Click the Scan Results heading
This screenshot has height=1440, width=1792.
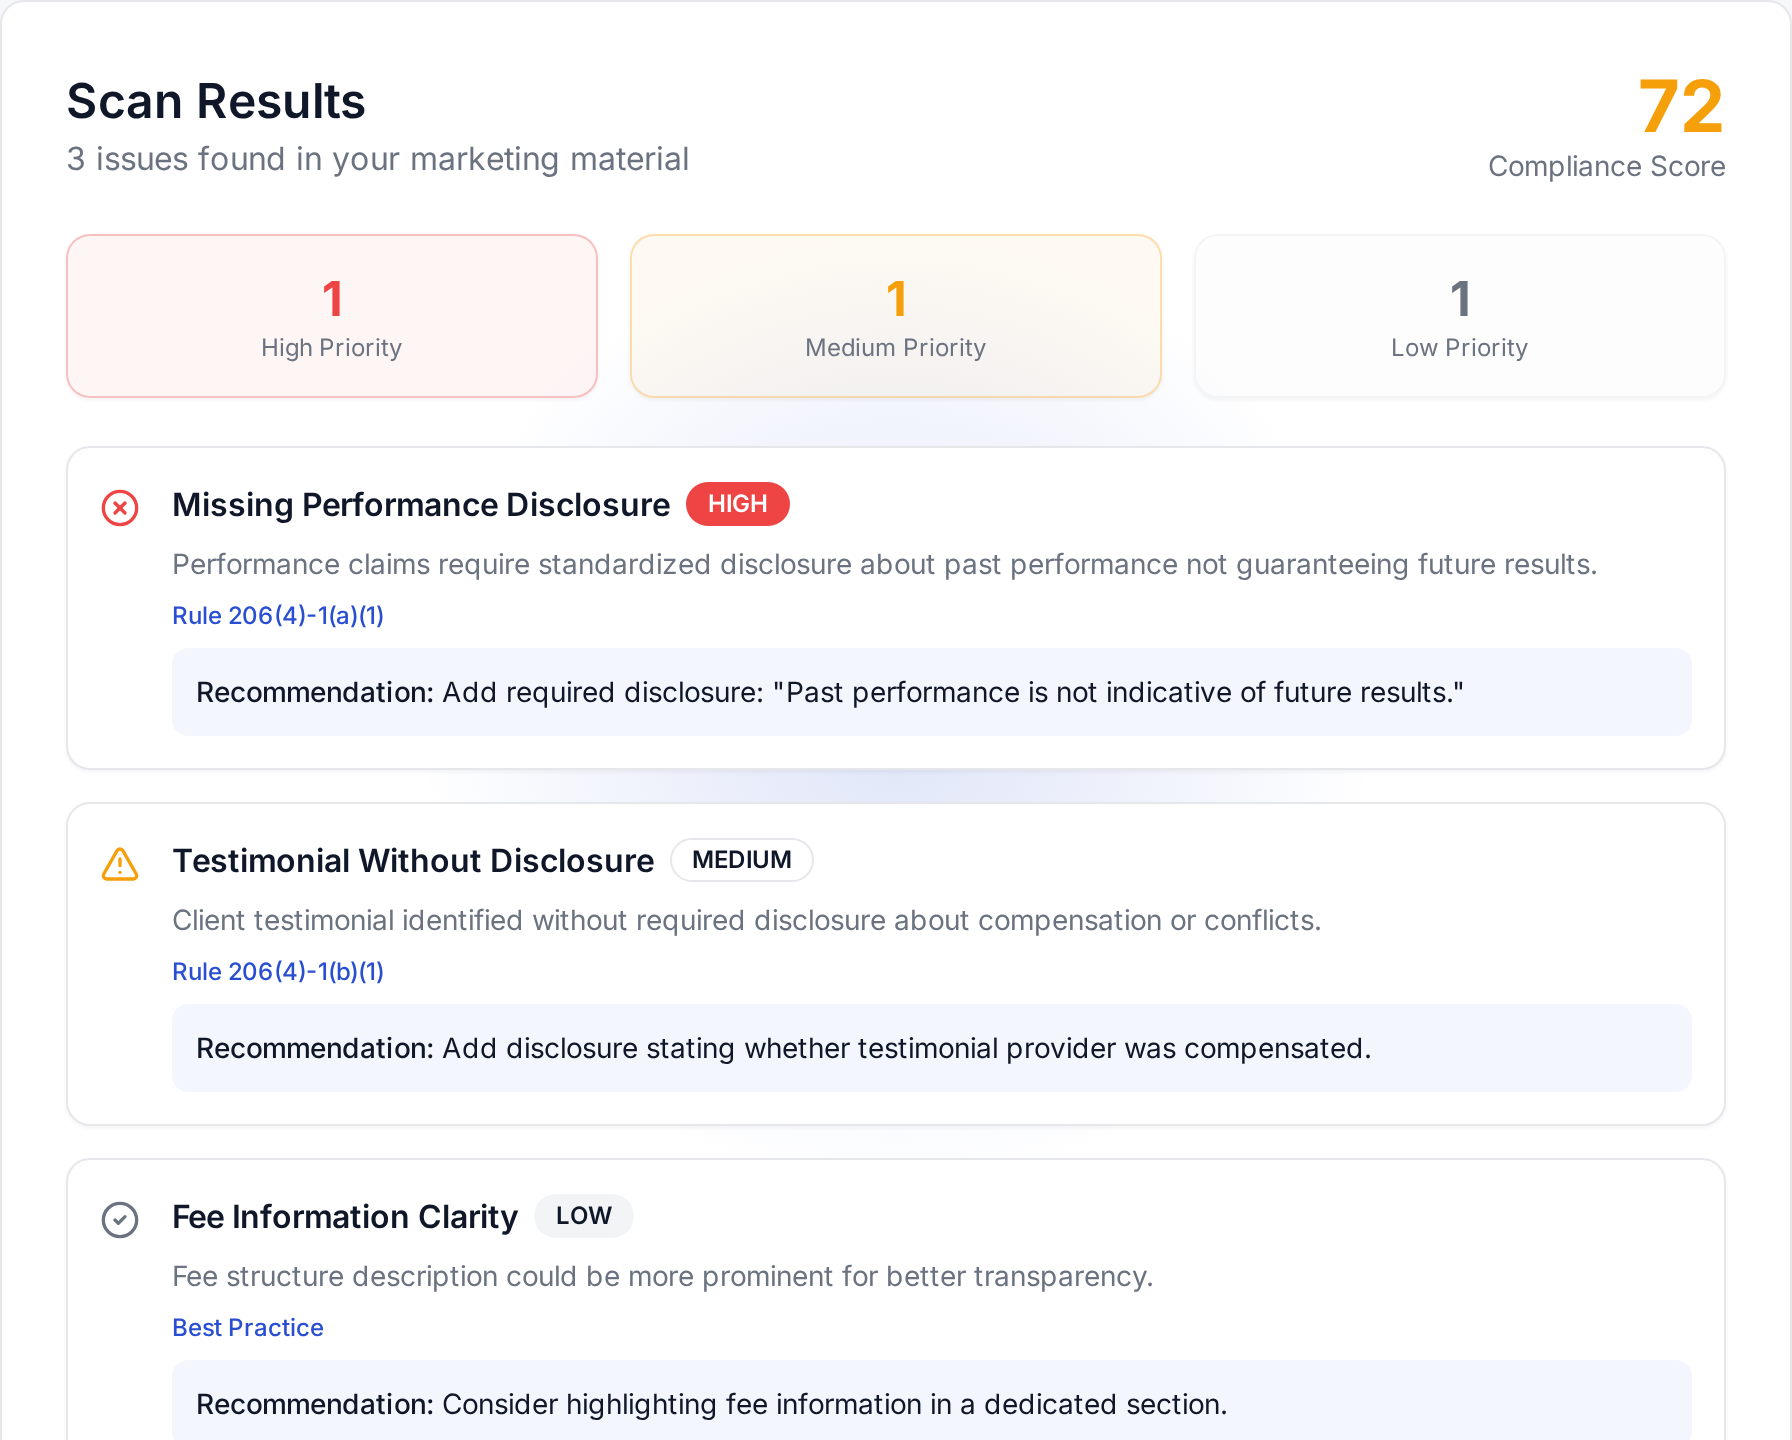pyautogui.click(x=216, y=101)
